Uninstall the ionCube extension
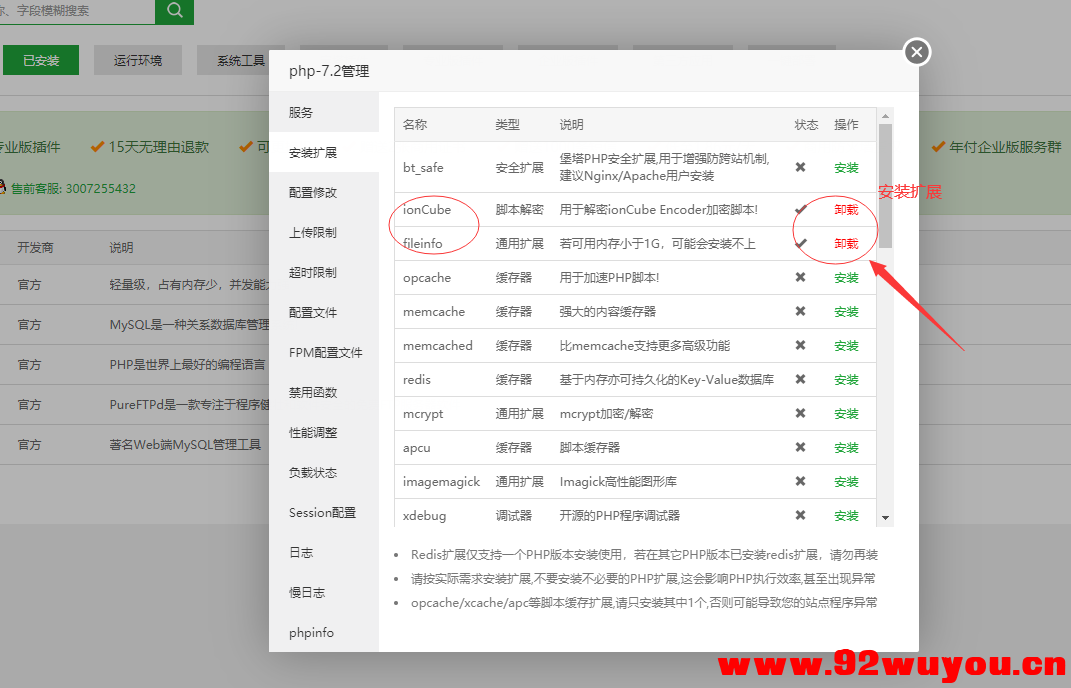 846,209
